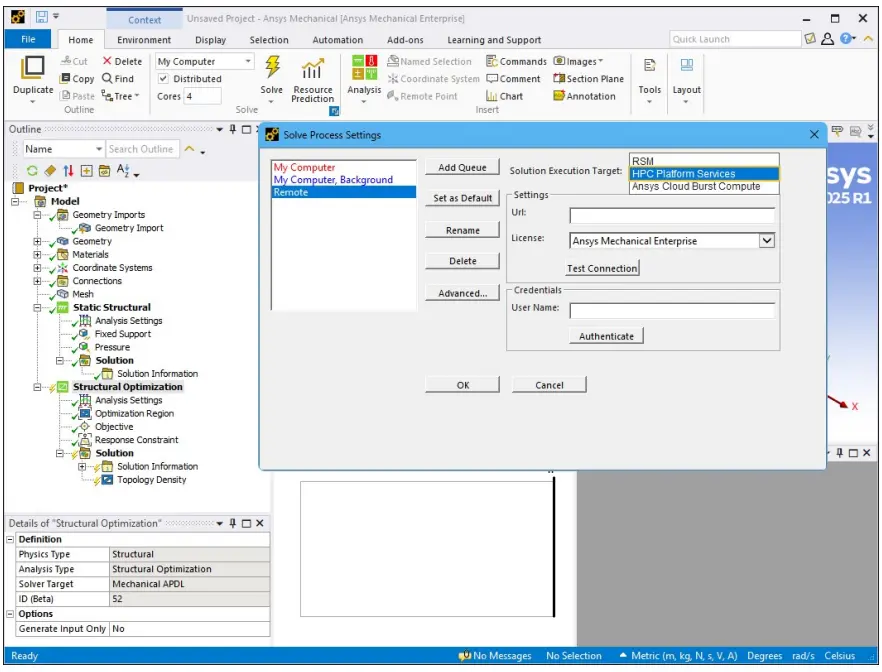Click the Rename button in dialog

462,230
